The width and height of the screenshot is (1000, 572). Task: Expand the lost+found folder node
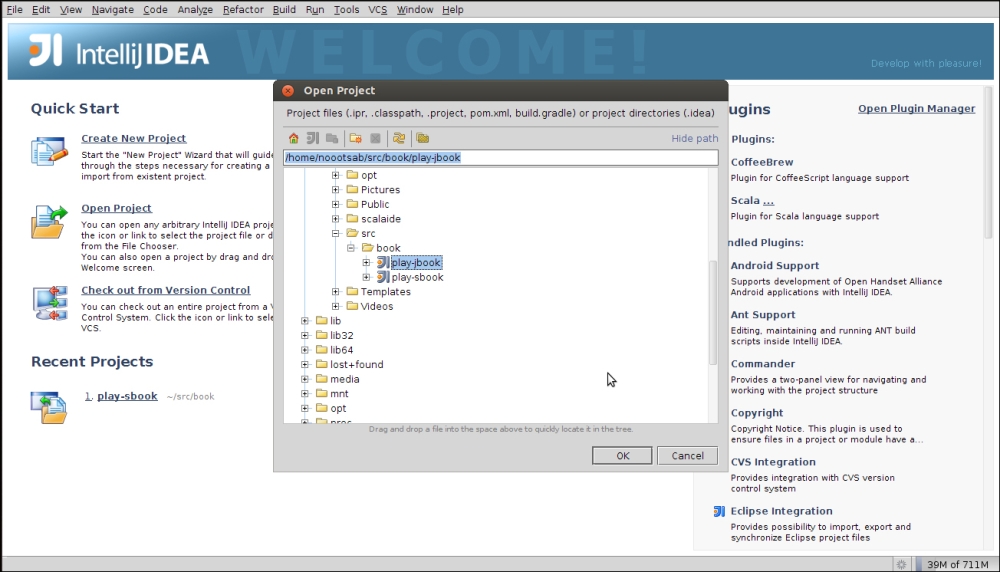click(x=305, y=365)
